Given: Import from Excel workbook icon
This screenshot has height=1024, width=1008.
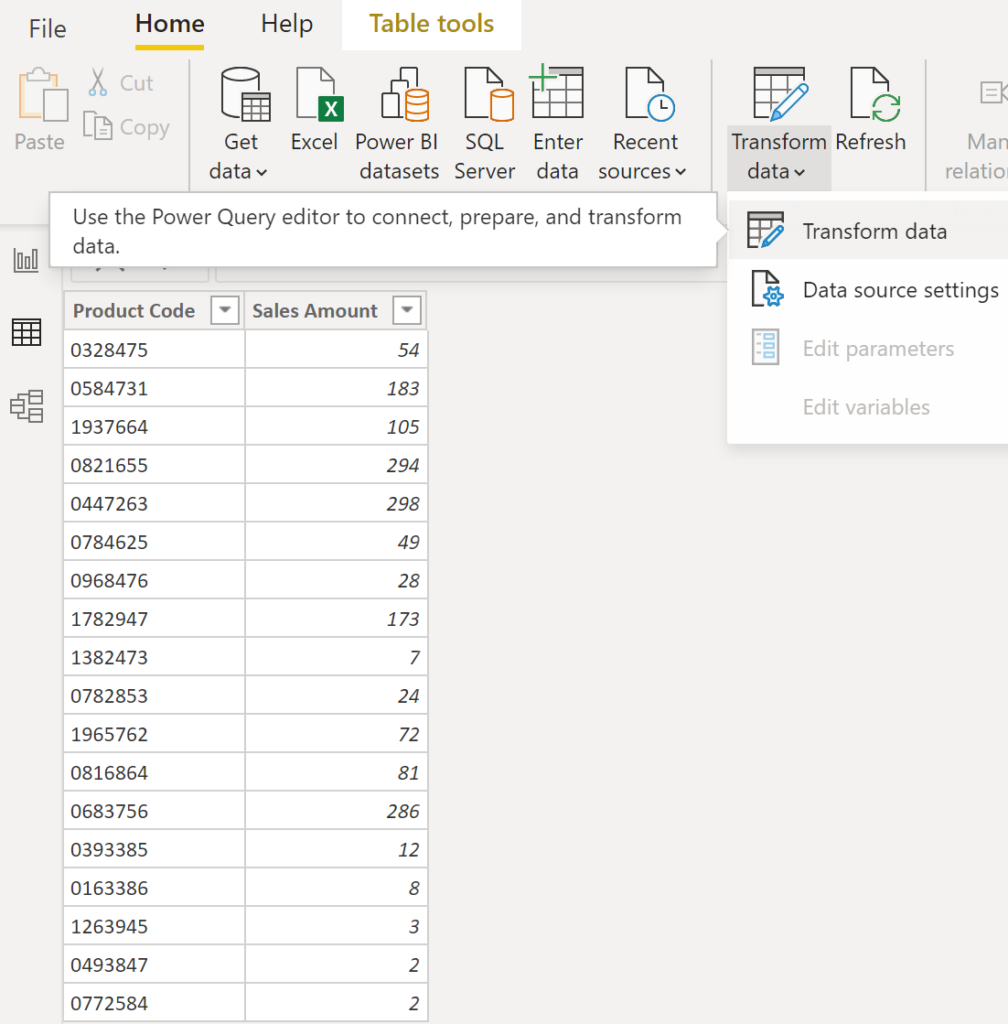Looking at the screenshot, I should click(x=320, y=94).
